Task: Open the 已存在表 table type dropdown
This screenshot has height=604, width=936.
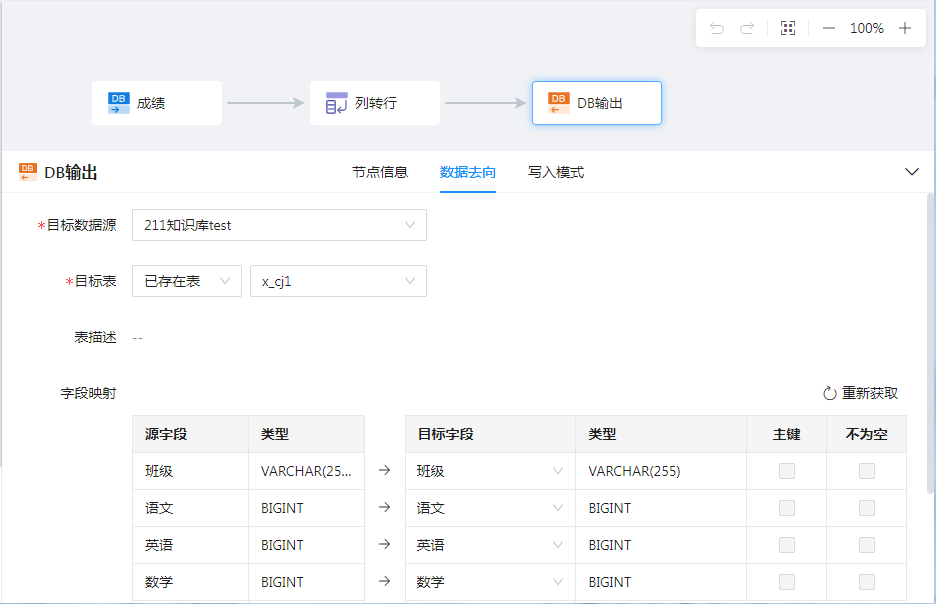Action: (186, 281)
